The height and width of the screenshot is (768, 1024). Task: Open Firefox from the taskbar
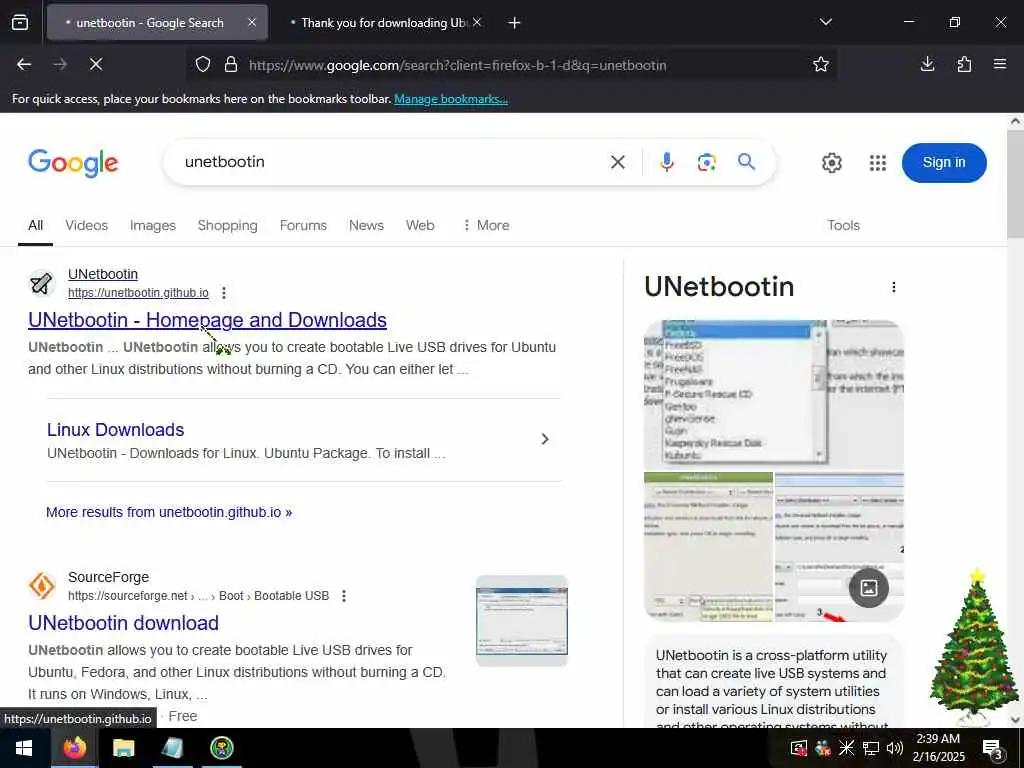(x=74, y=748)
